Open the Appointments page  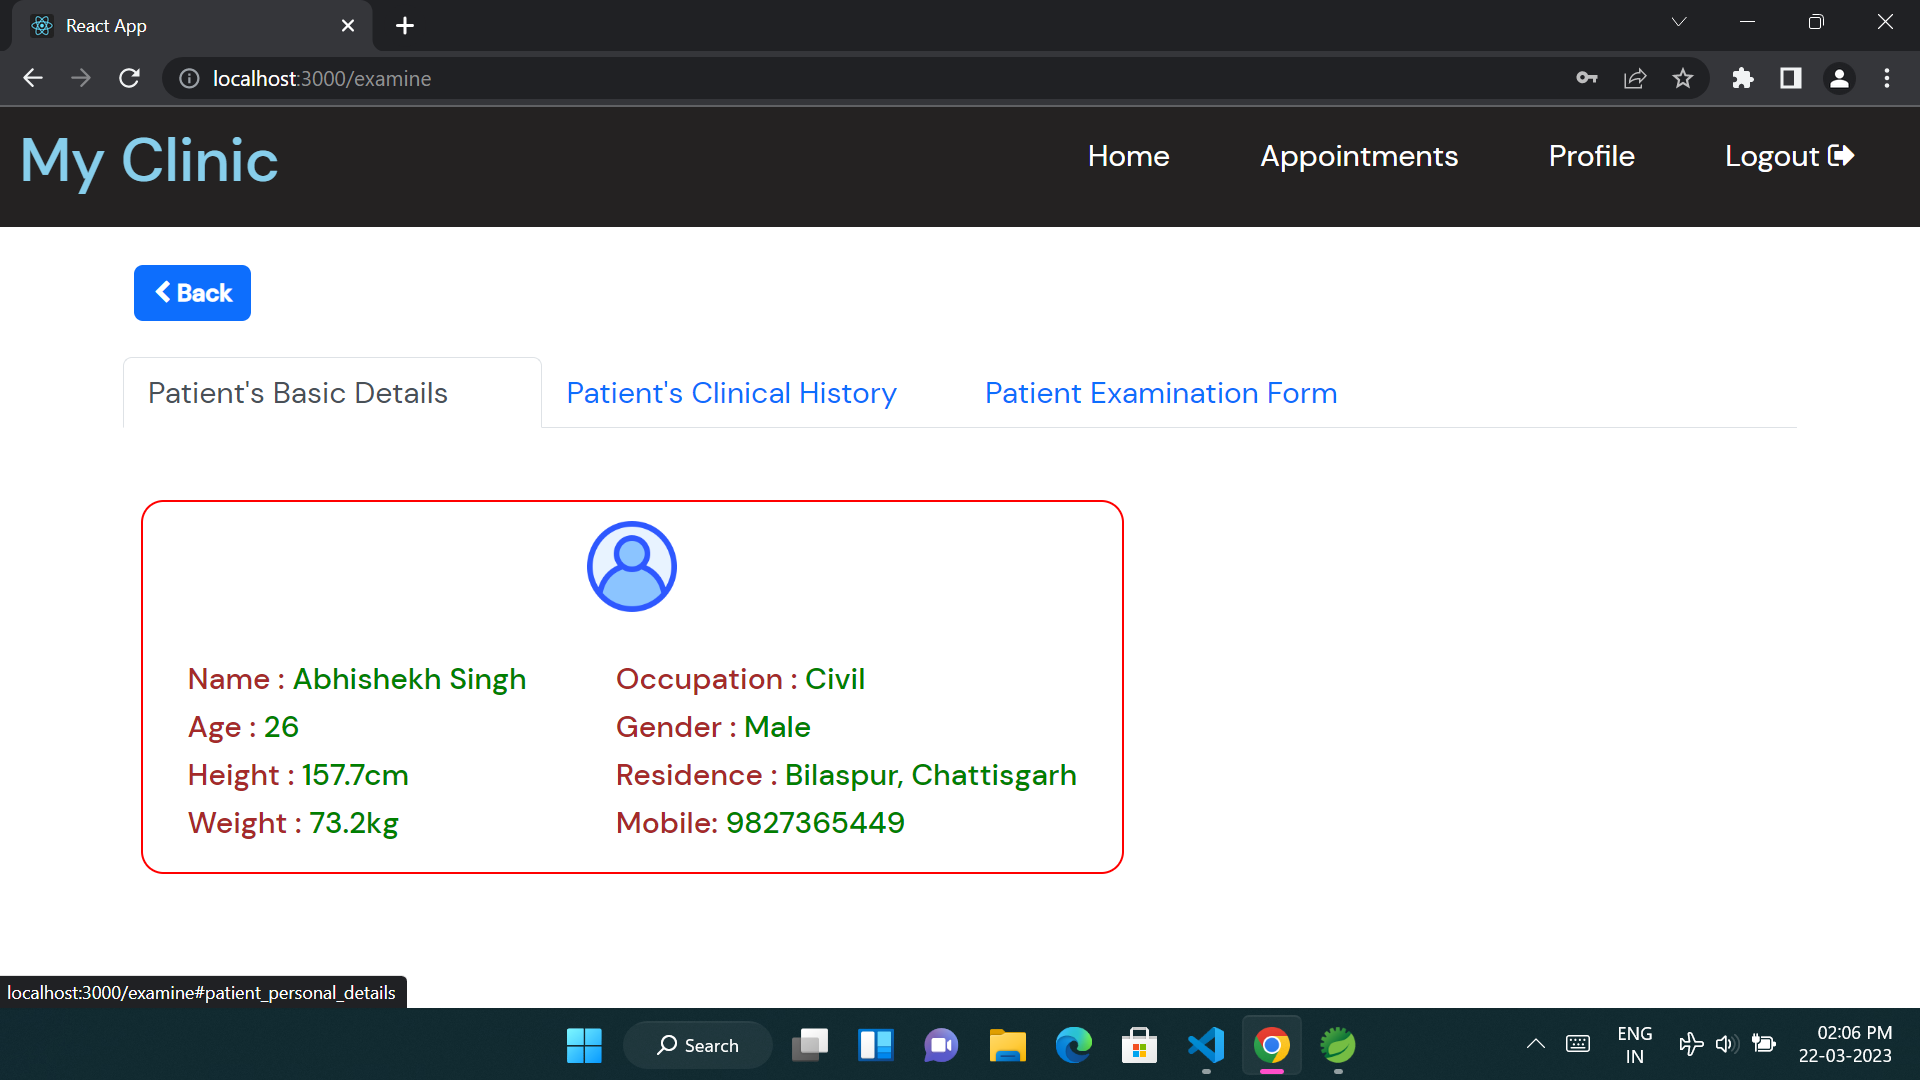tap(1358, 156)
